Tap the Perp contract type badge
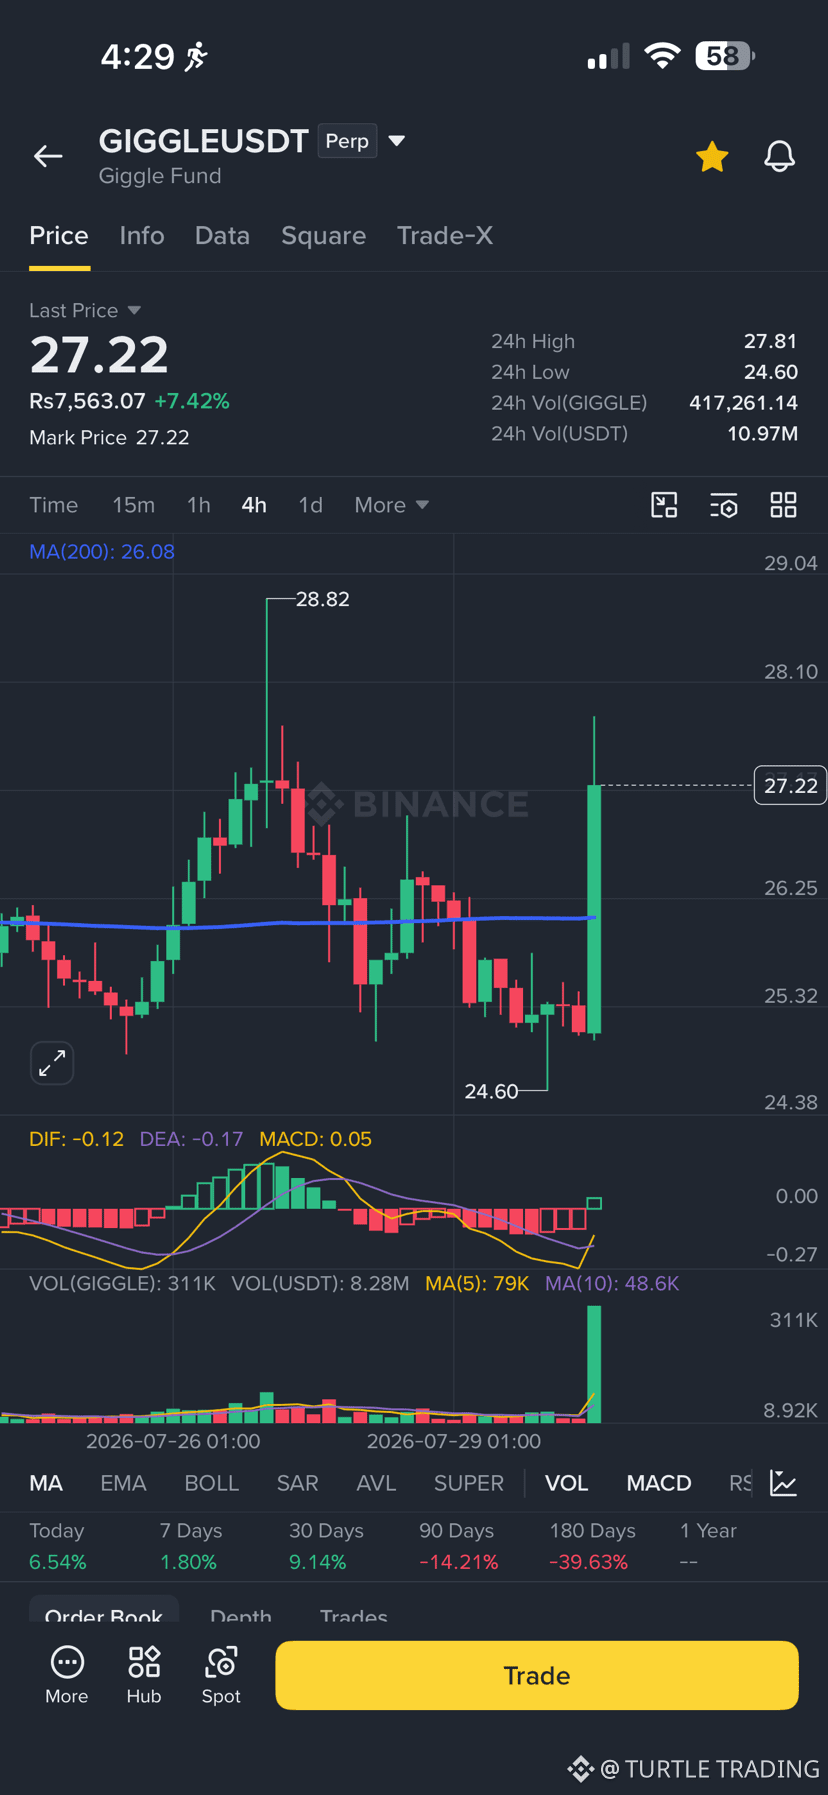828x1795 pixels. tap(347, 141)
